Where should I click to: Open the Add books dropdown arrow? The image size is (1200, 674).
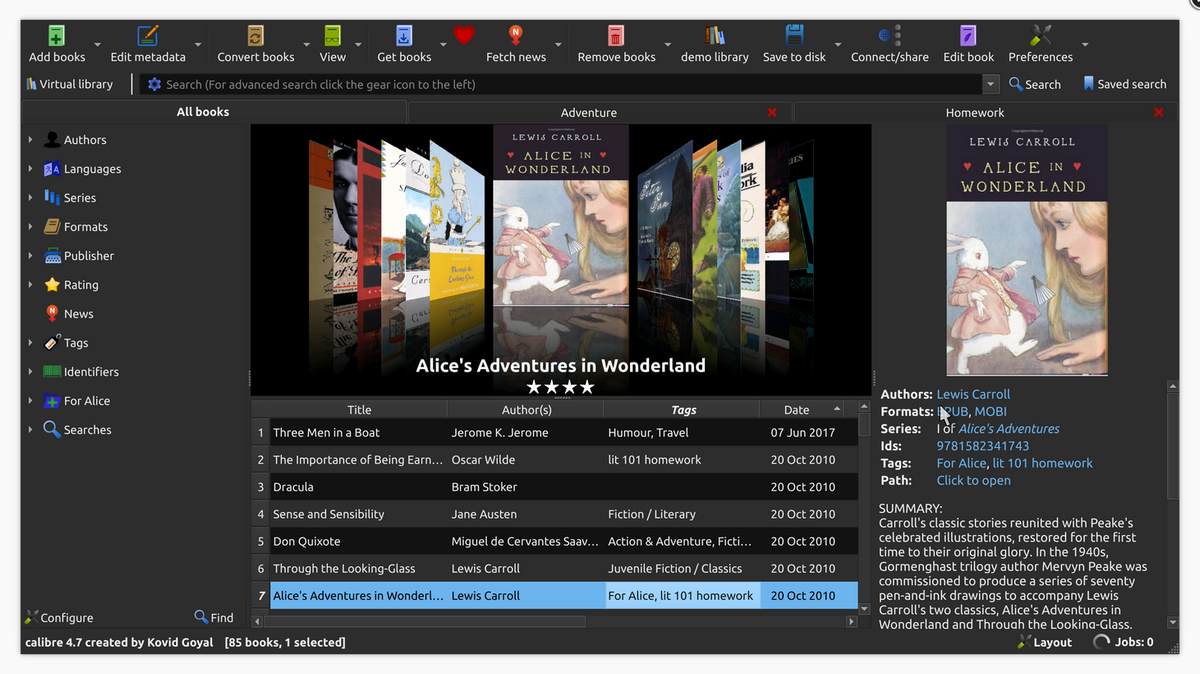[x=97, y=44]
